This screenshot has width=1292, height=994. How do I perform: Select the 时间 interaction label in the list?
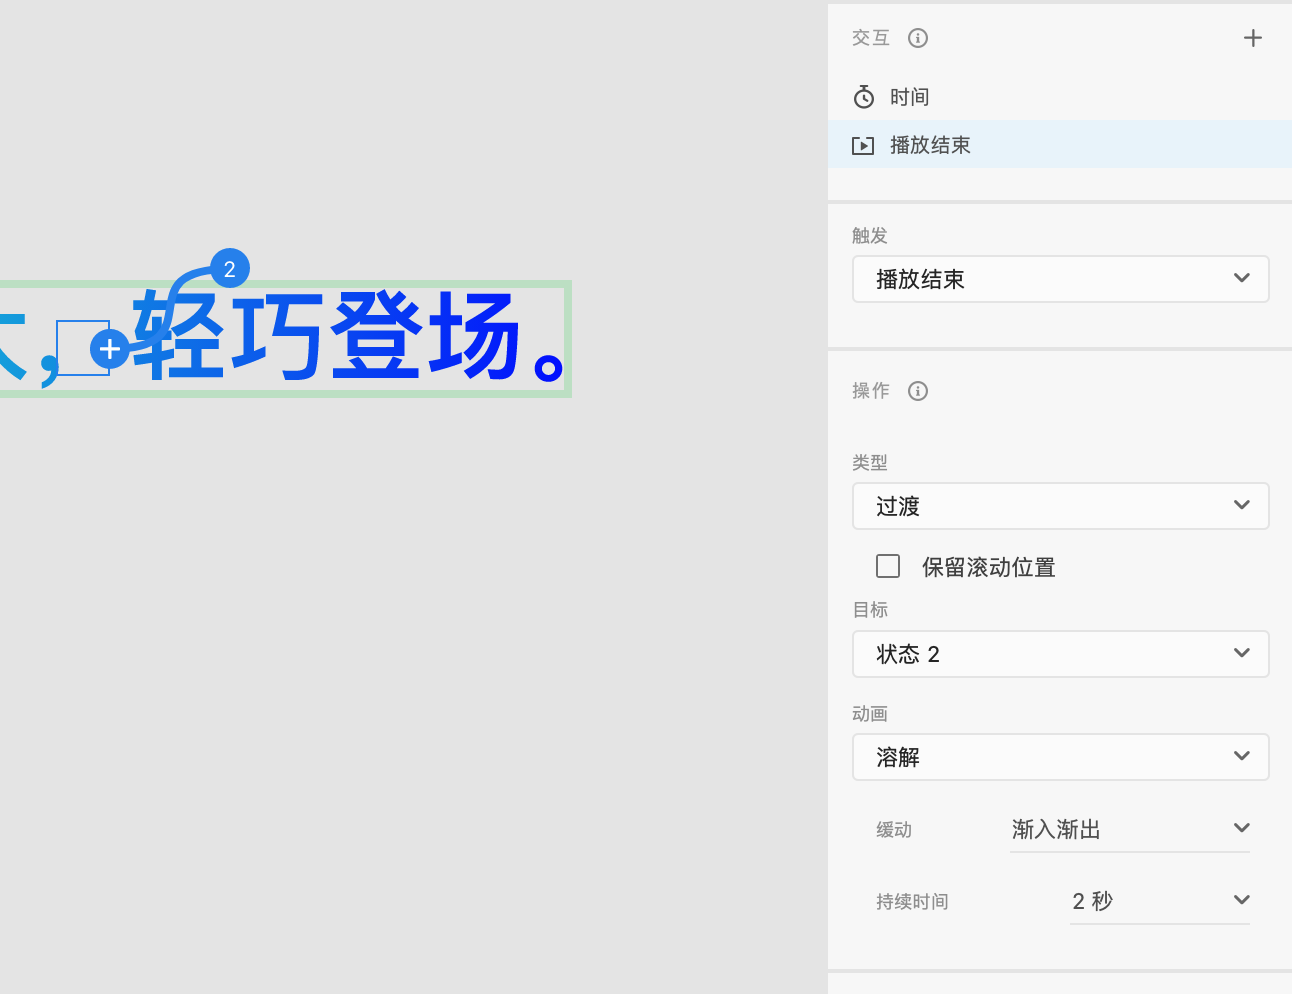click(909, 97)
